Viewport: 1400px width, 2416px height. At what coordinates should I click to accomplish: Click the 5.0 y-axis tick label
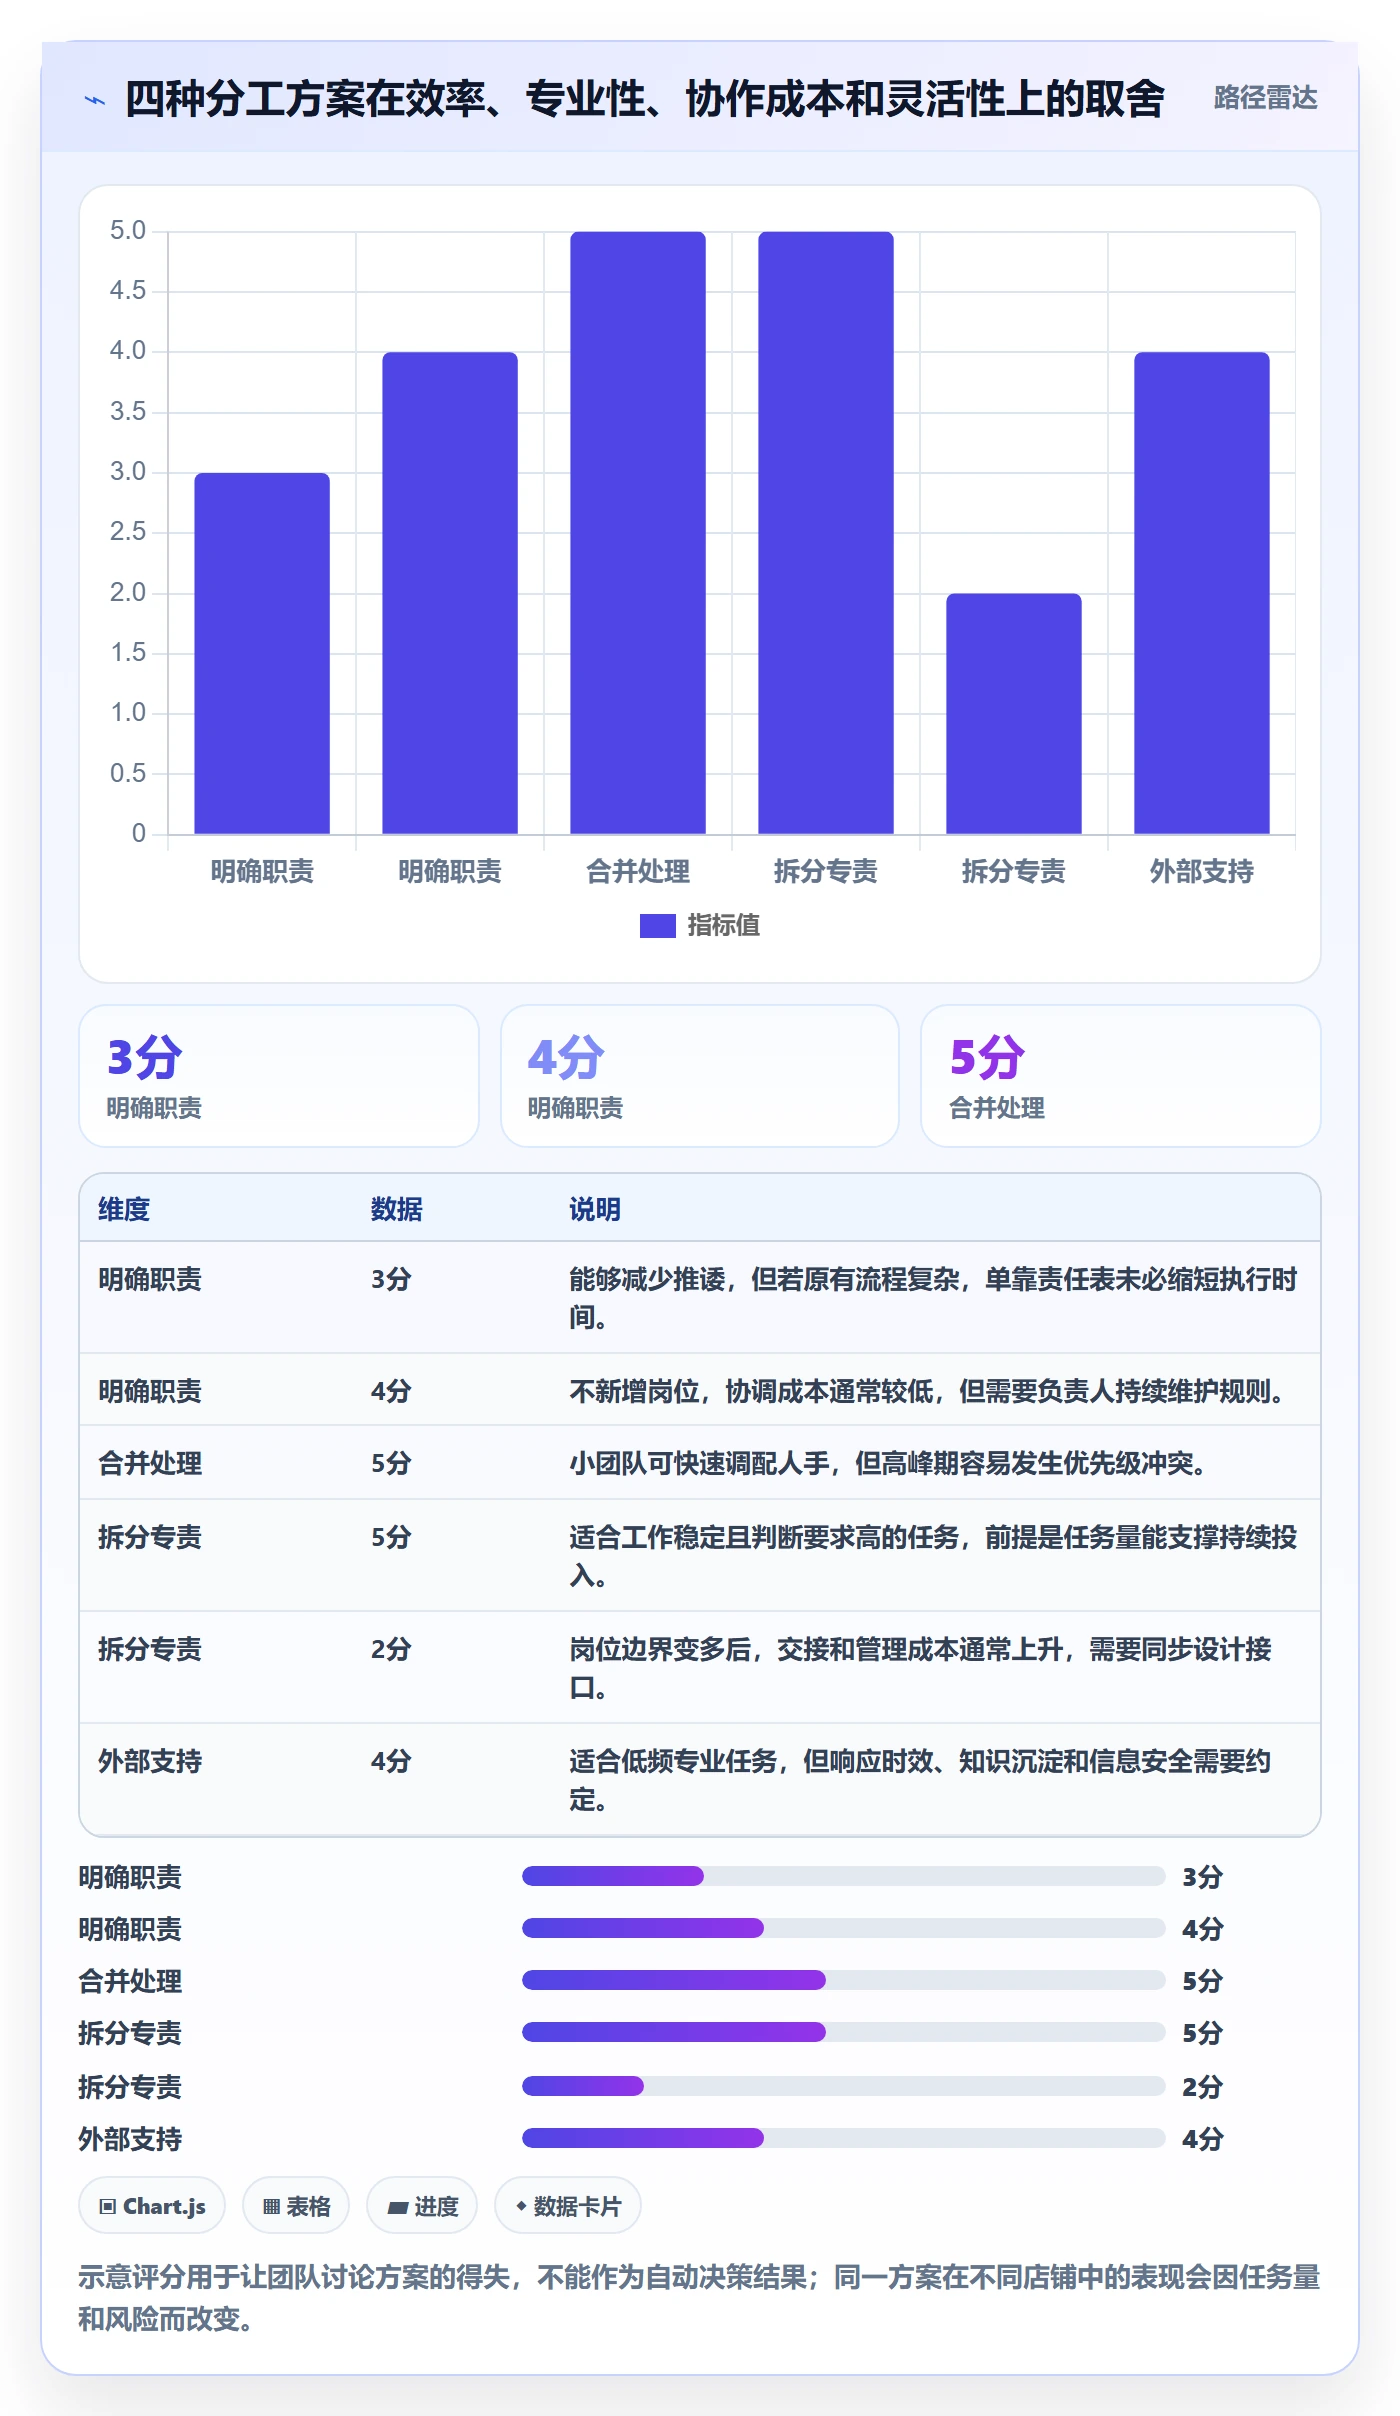coord(128,231)
